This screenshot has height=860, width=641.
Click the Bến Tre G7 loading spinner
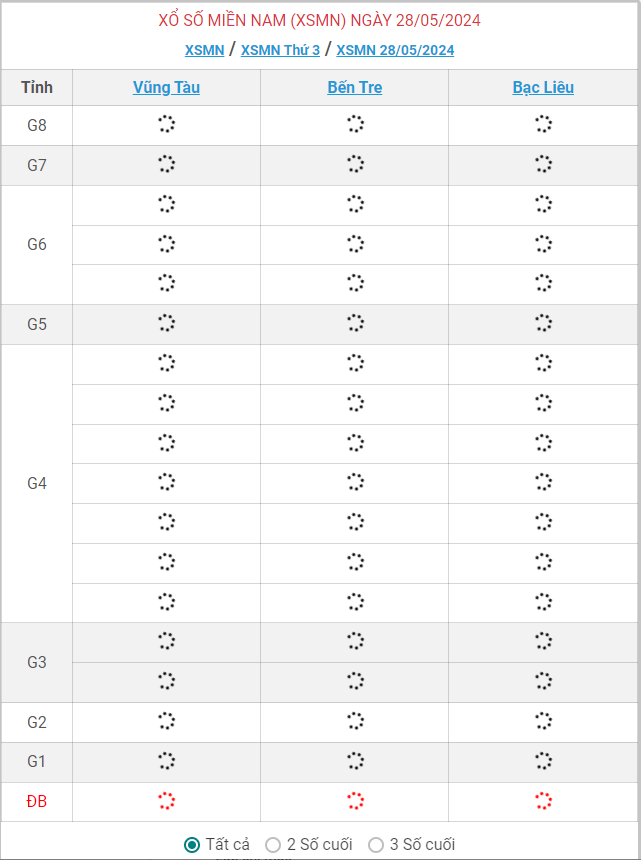pos(355,164)
